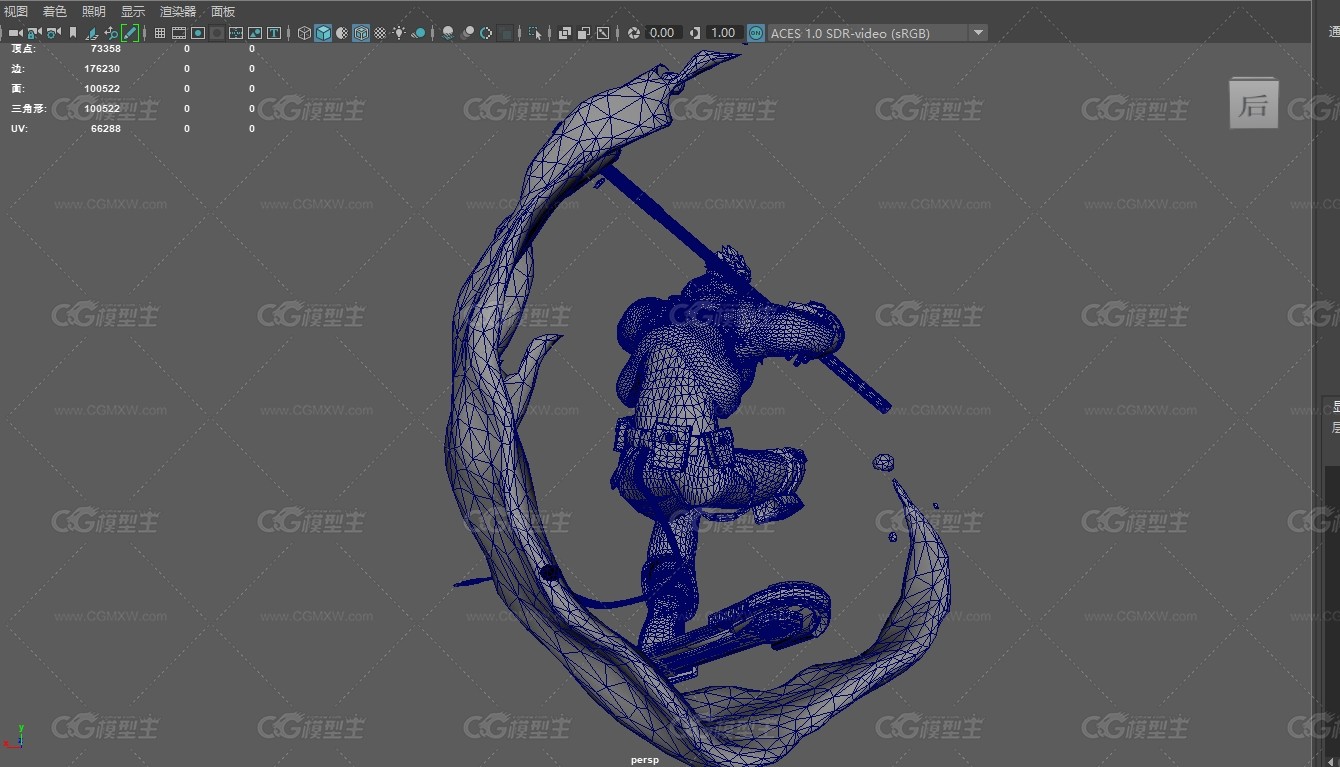Open the ACES 1.0 SDR-video view transform dropdown
Viewport: 1340px width, 767px height.
click(x=878, y=33)
